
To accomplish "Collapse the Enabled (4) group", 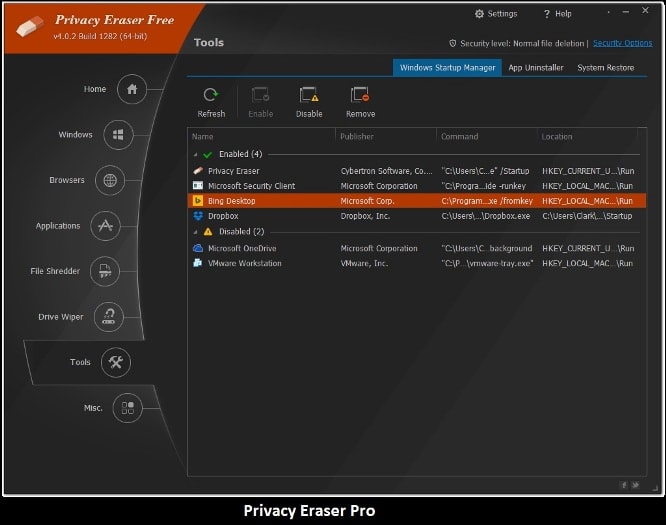I will coord(195,155).
